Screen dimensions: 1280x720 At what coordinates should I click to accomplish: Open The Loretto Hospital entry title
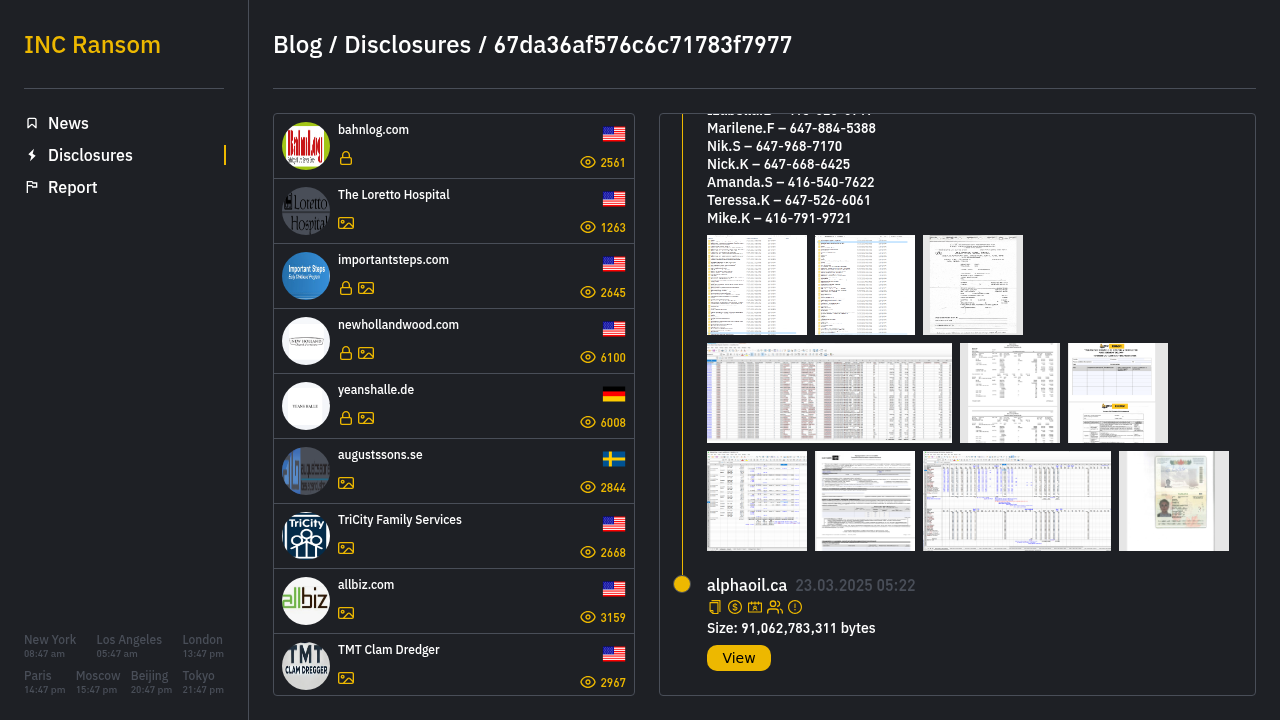coord(394,195)
